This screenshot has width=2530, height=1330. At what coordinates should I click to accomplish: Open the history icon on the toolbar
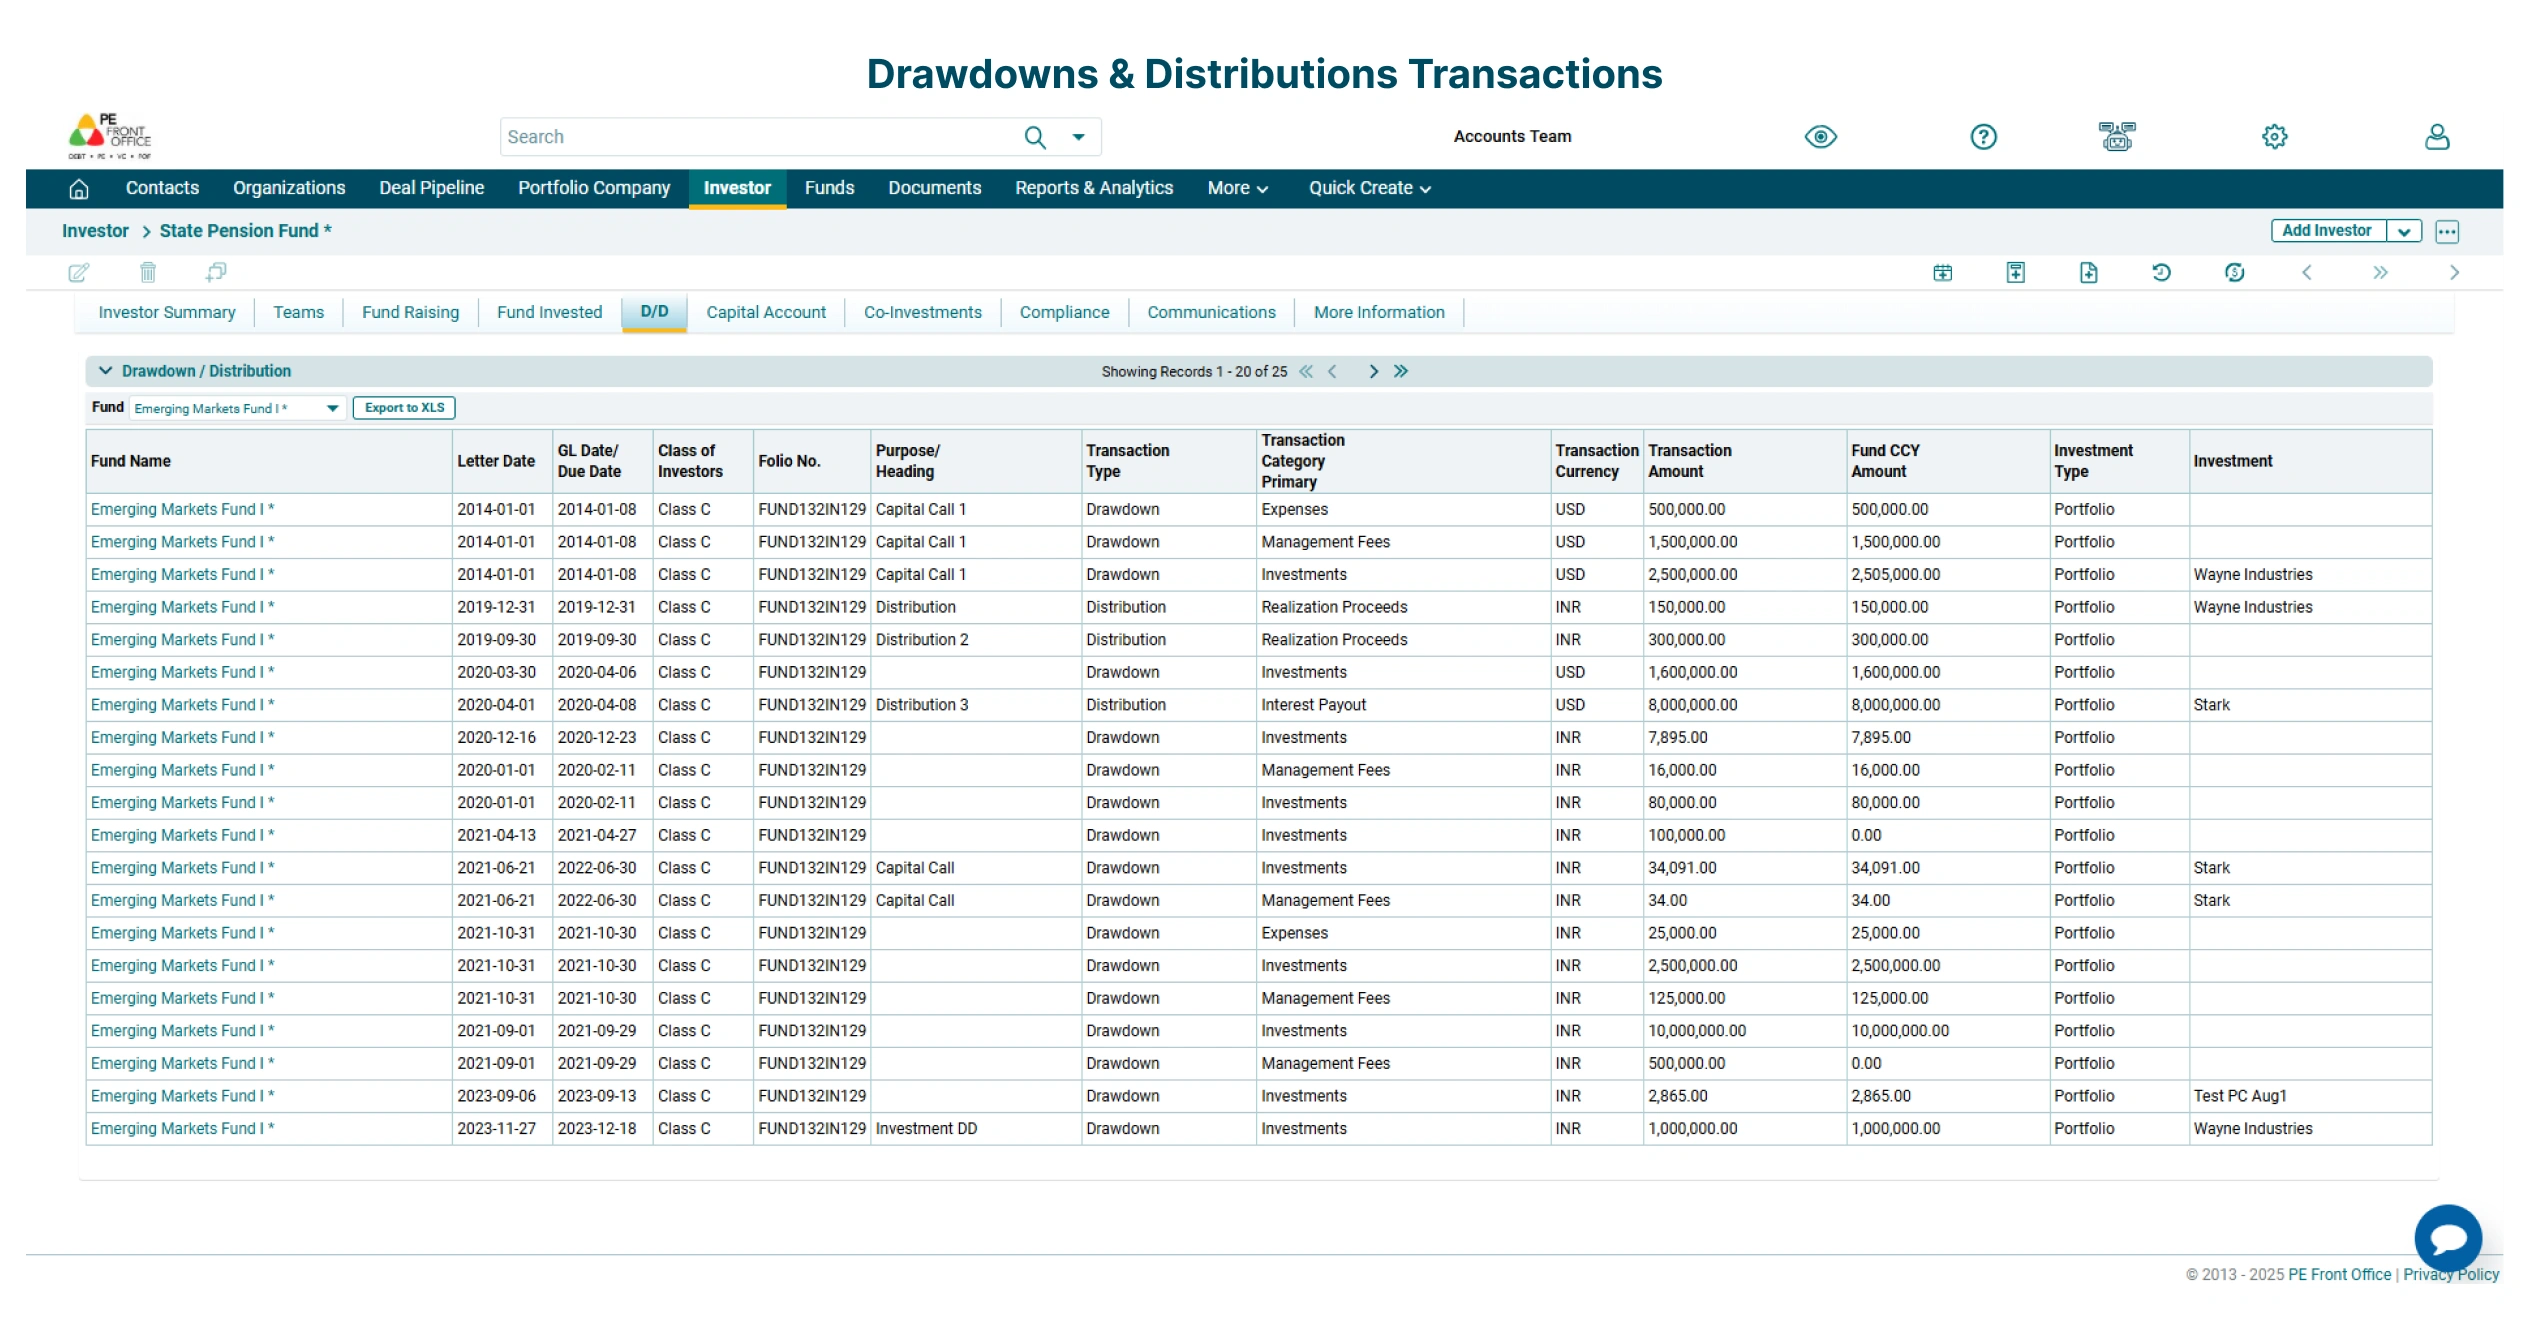click(x=2161, y=272)
